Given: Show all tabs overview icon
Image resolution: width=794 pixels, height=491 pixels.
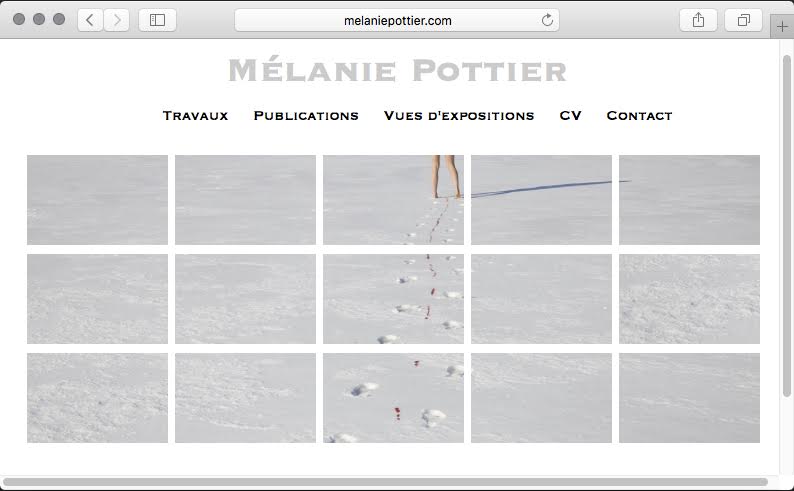Looking at the screenshot, I should point(743,20).
